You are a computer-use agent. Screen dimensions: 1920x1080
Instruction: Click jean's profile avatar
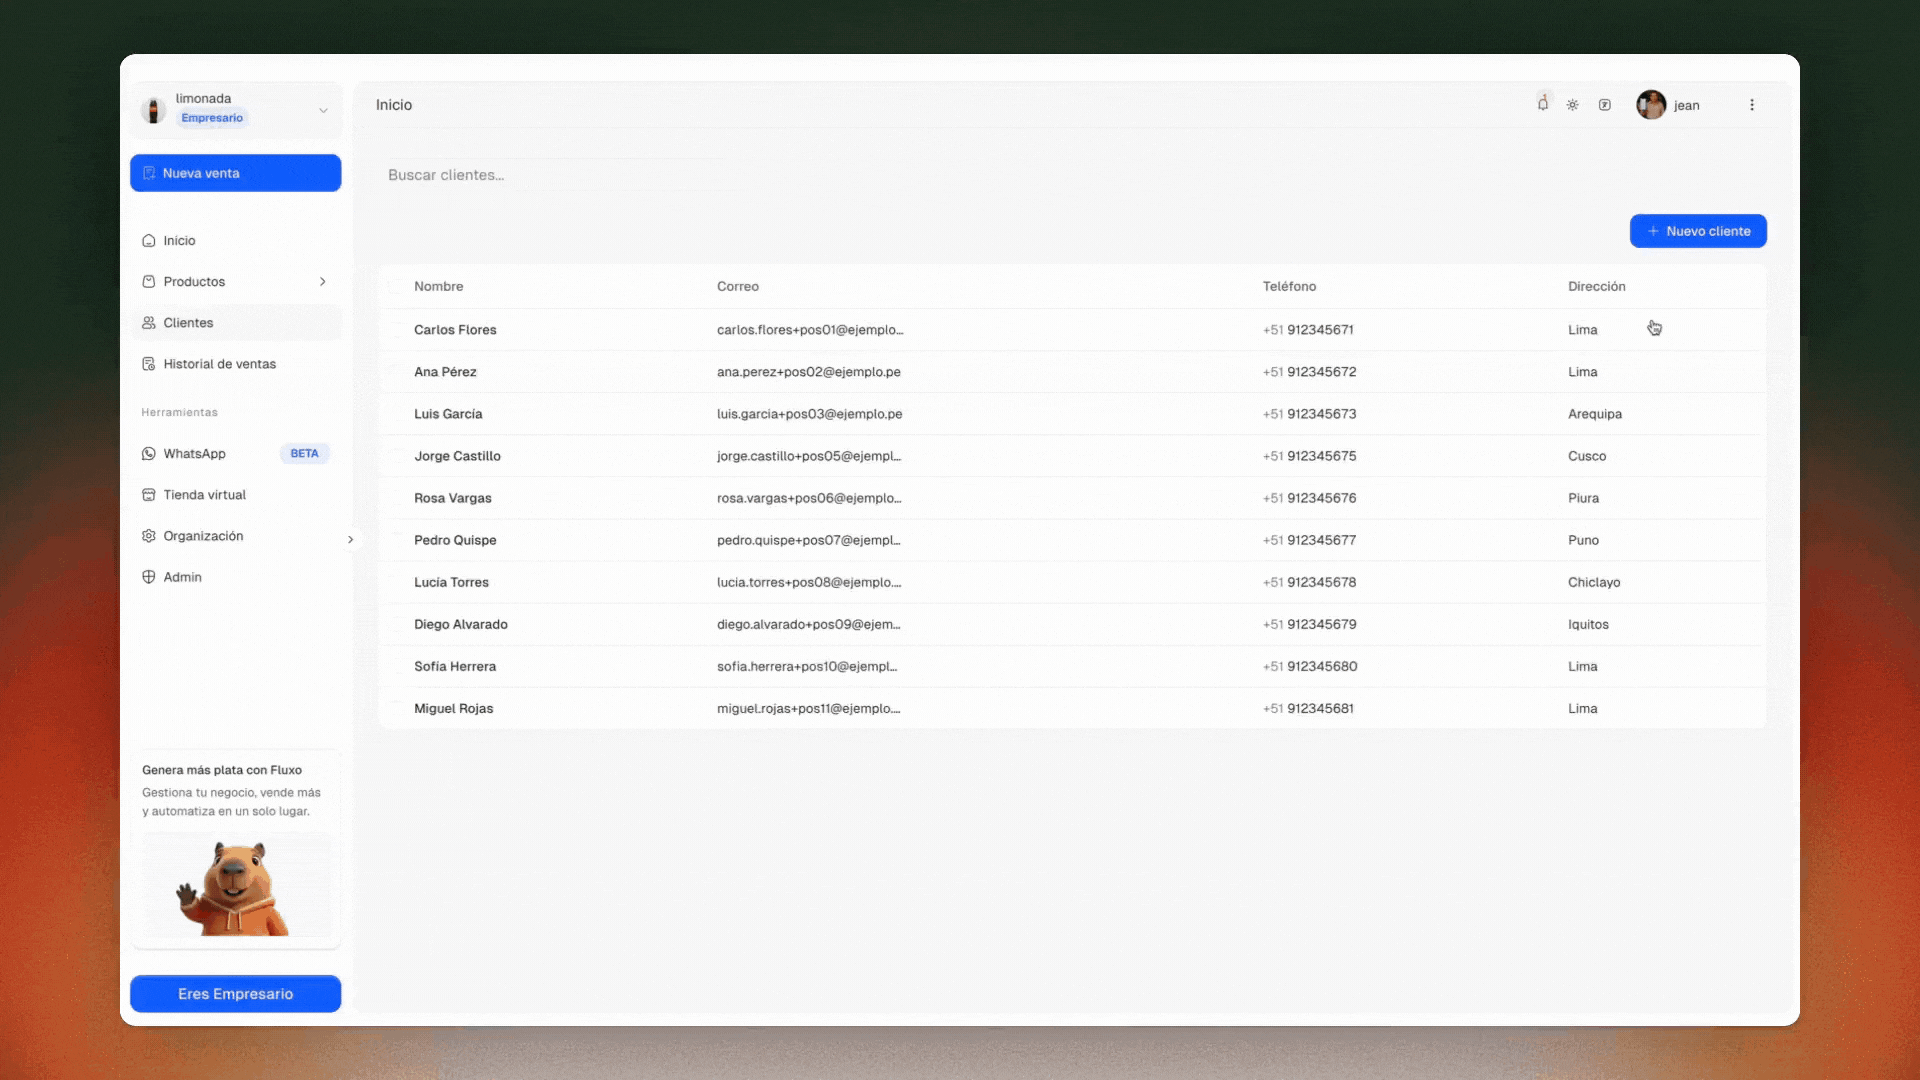(1651, 105)
